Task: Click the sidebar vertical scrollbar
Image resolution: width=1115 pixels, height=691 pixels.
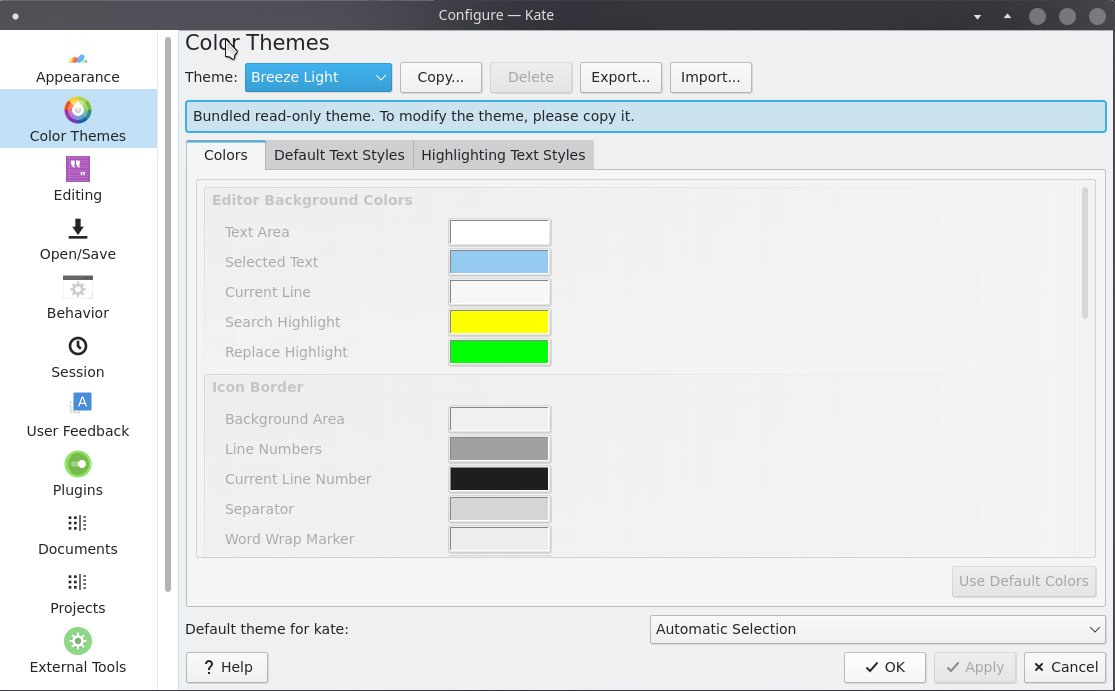Action: (x=168, y=314)
